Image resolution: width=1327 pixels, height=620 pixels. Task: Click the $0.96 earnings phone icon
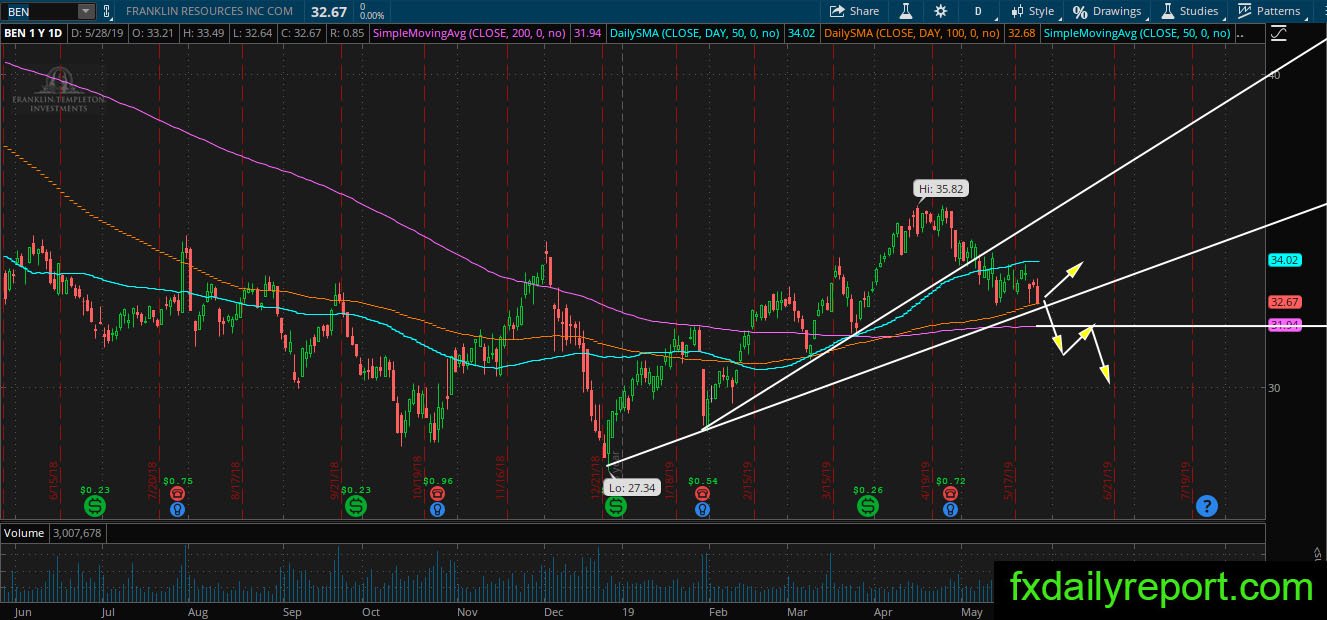click(x=437, y=494)
